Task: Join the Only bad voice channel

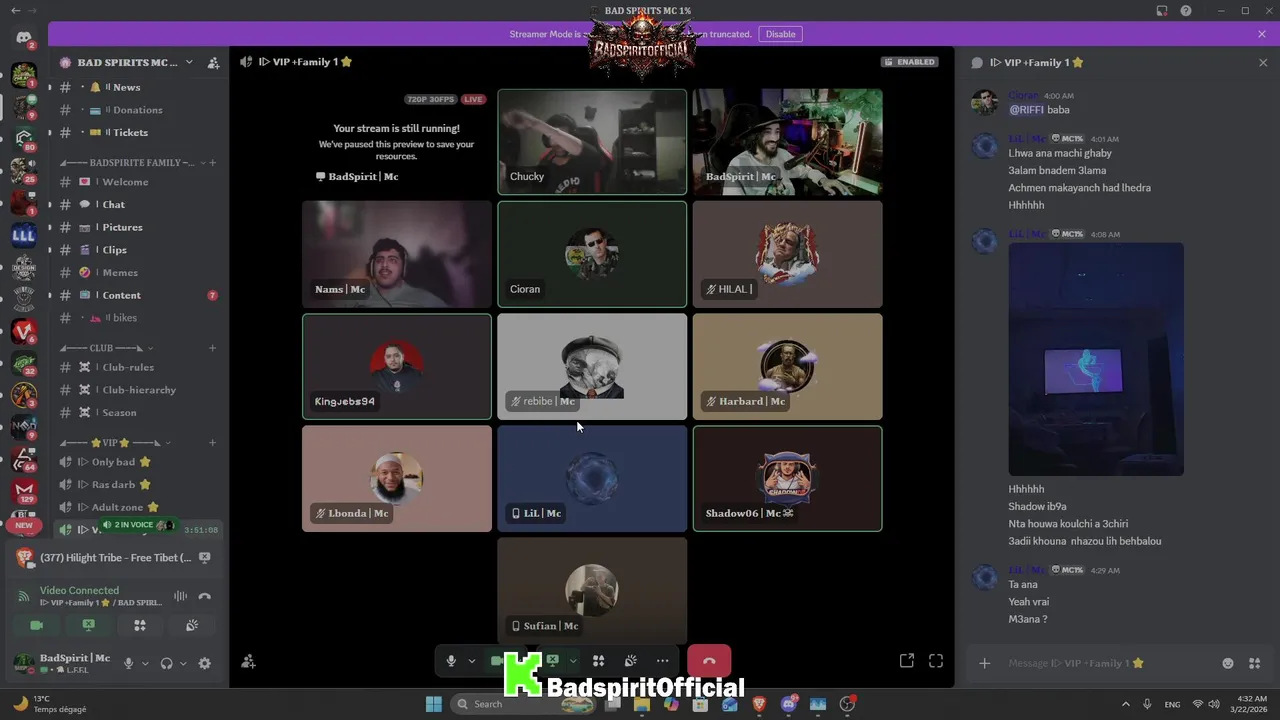Action: click(140, 462)
